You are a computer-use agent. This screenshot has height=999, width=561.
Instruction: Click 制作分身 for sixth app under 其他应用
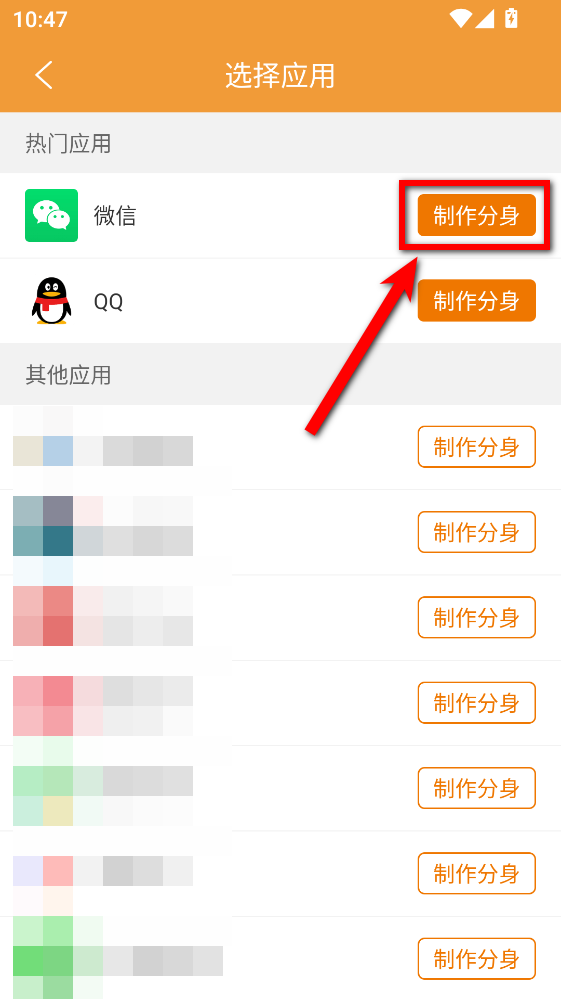click(476, 873)
